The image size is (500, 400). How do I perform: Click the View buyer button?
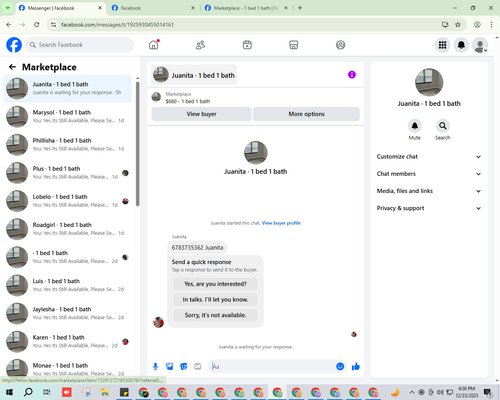pyautogui.click(x=201, y=114)
